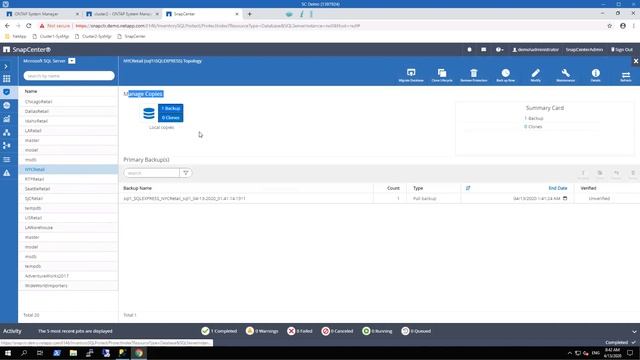This screenshot has height=360, width=640.
Task: Show the Details info icon
Action: [596, 75]
